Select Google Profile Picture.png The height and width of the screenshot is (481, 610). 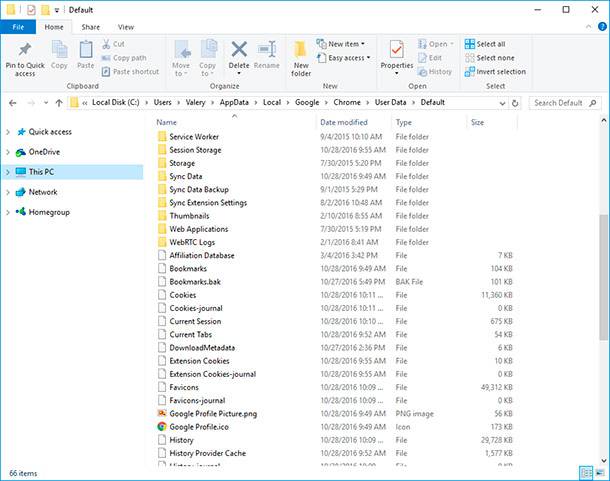pos(213,414)
